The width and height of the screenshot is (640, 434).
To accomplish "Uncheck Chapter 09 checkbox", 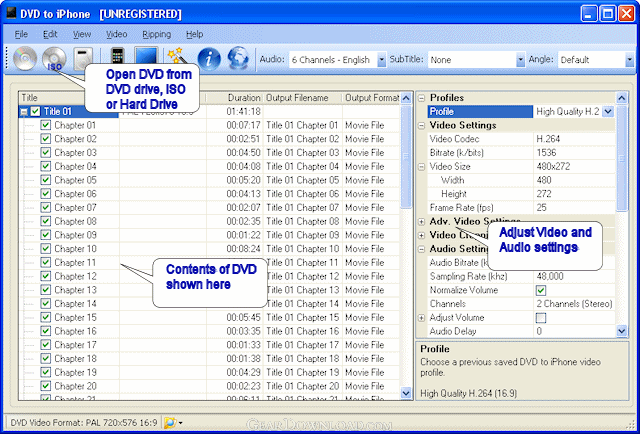I will (45, 235).
